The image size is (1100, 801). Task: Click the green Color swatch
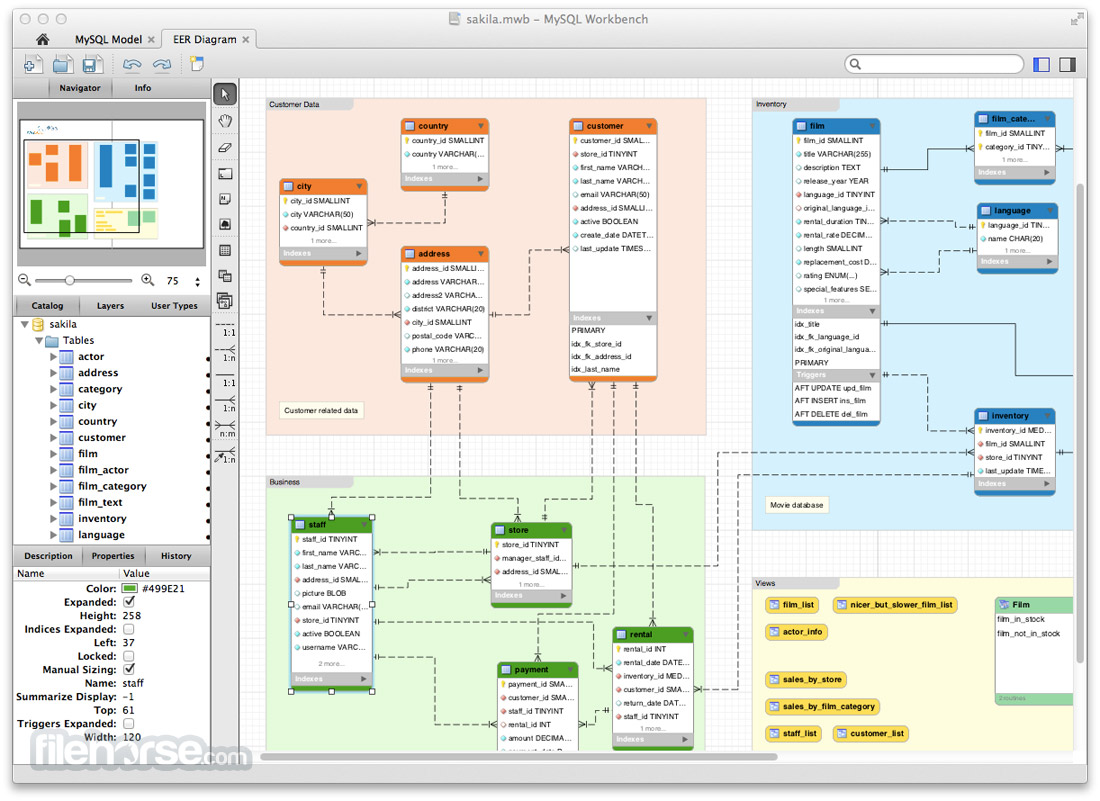click(129, 588)
